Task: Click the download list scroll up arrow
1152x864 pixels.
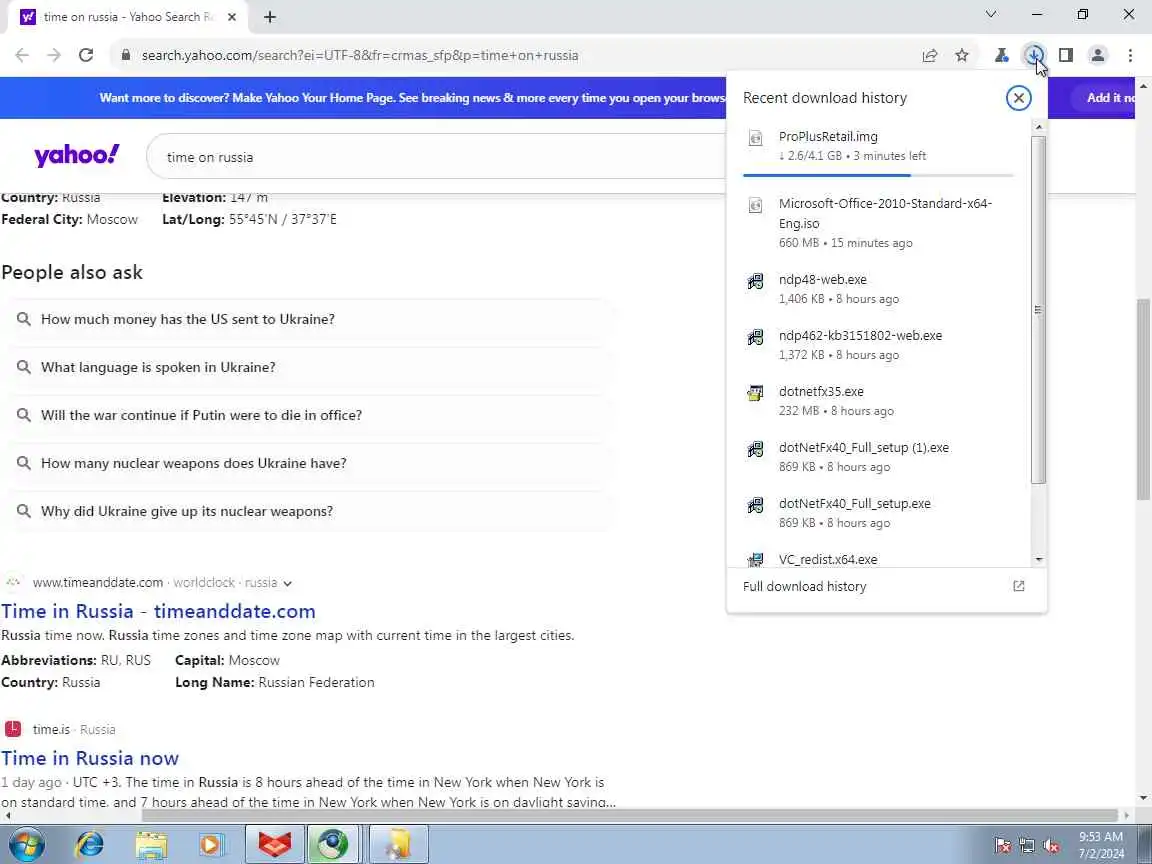Action: click(1038, 127)
